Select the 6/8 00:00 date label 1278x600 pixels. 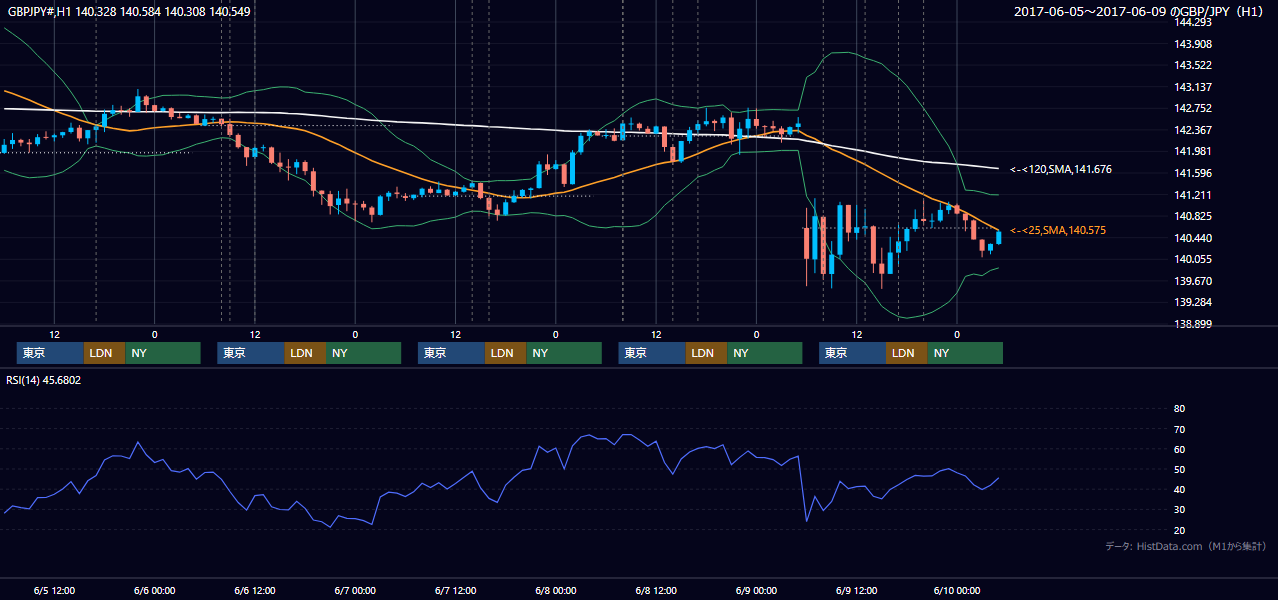coord(555,590)
